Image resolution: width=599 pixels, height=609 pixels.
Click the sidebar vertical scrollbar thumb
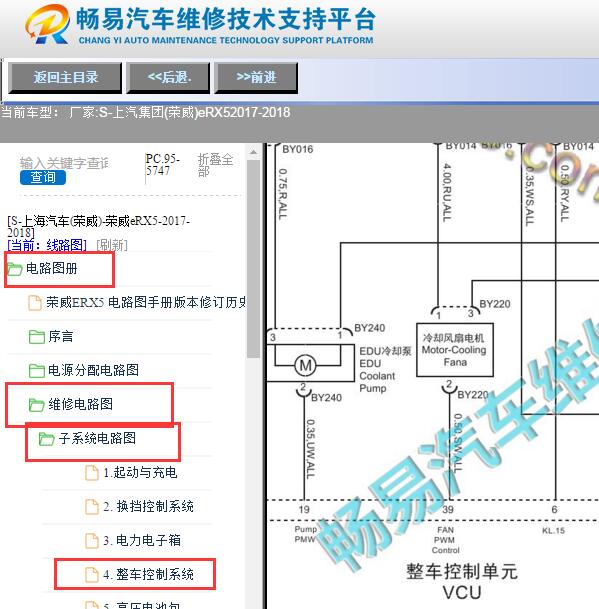(x=253, y=259)
